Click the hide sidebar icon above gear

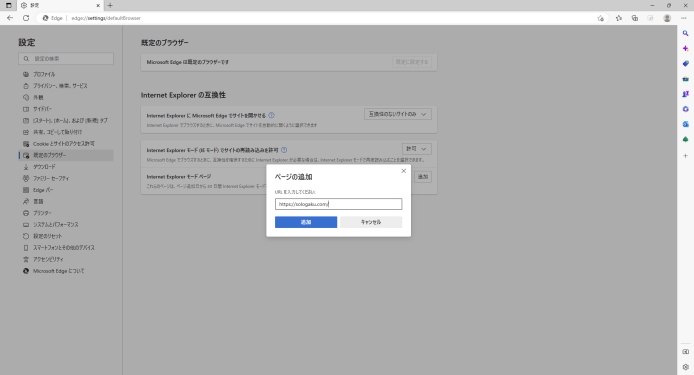pos(686,352)
